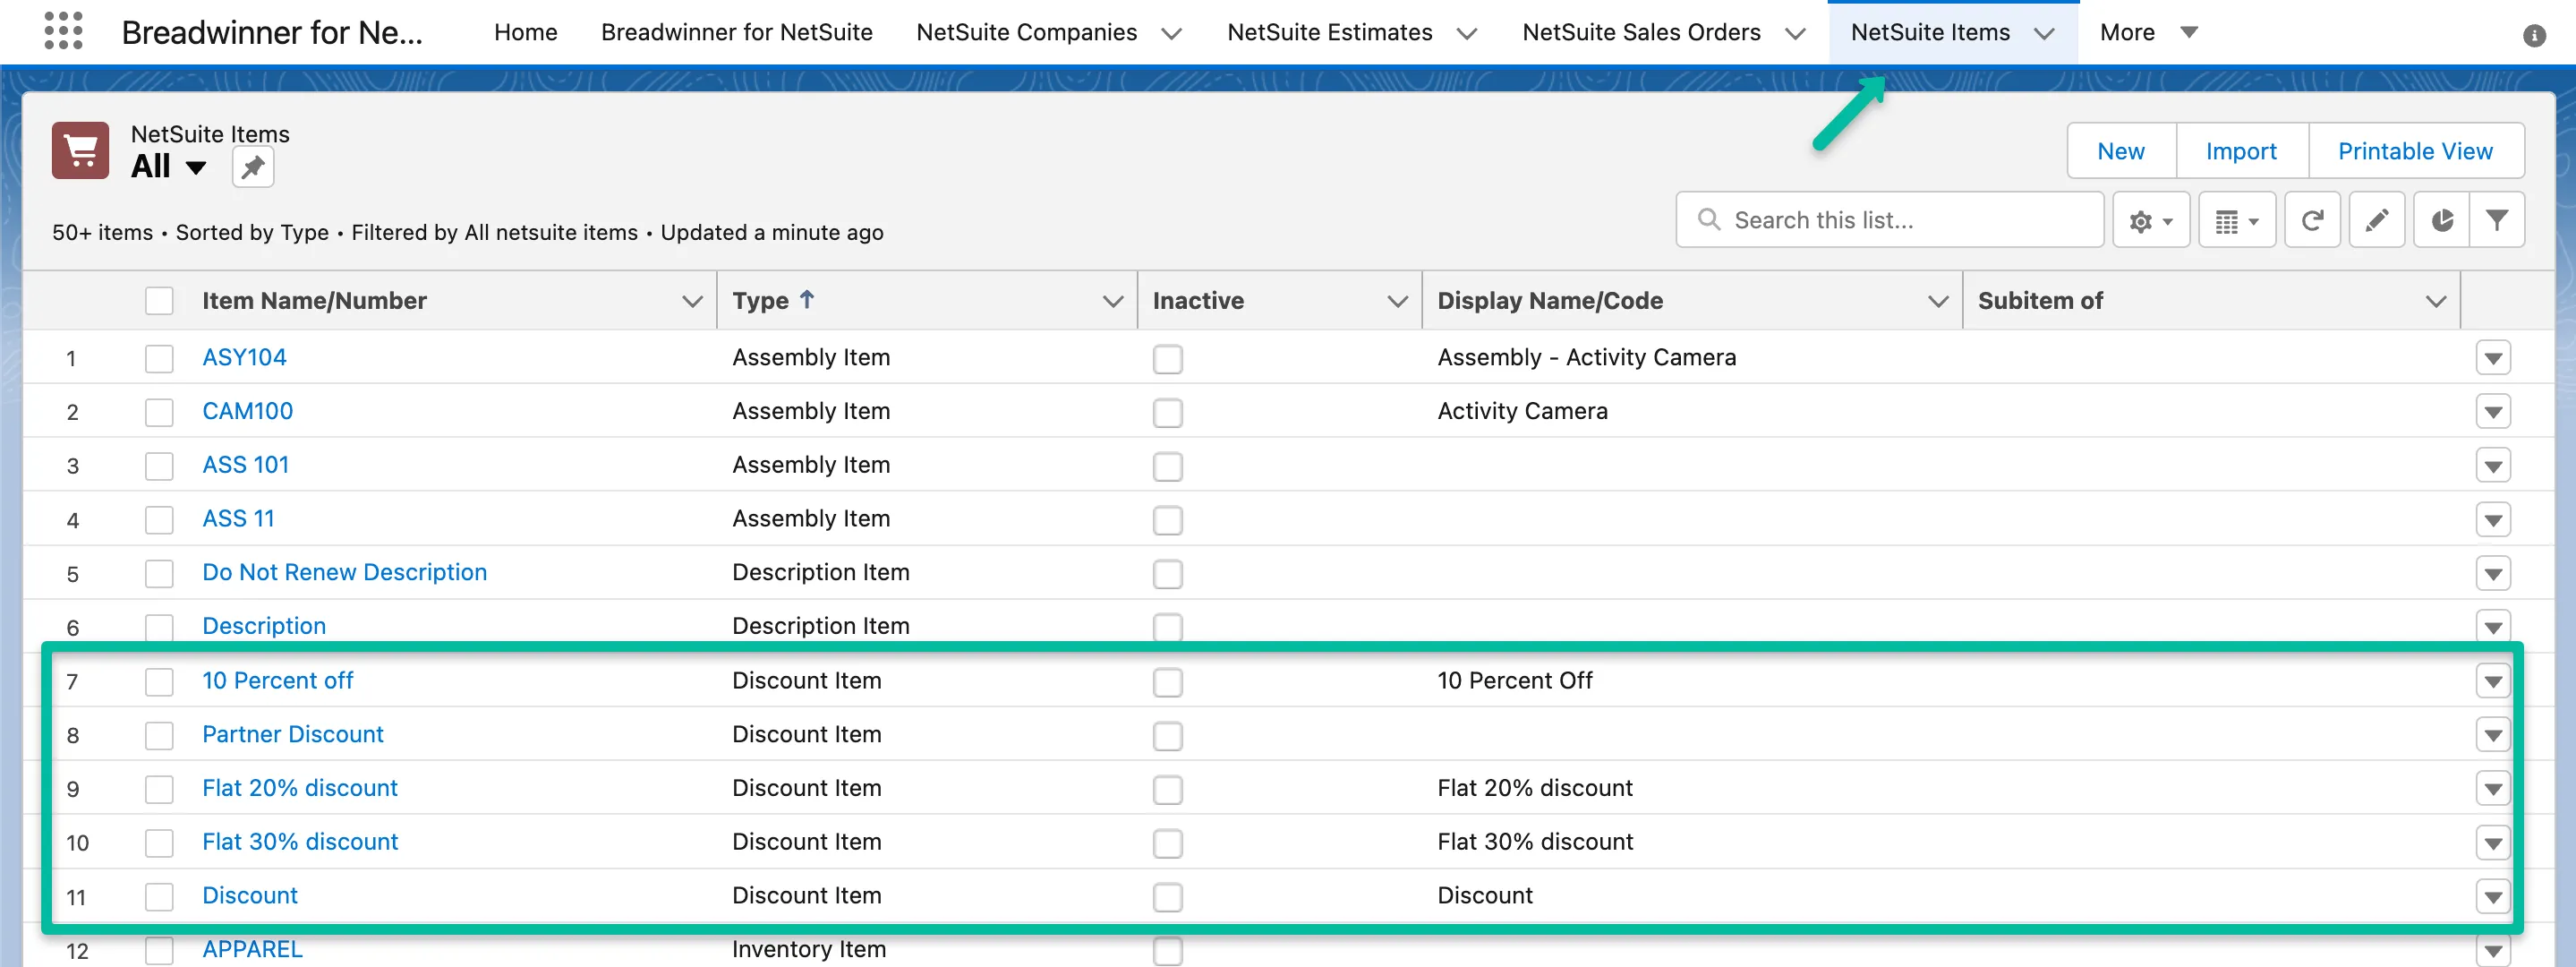The height and width of the screenshot is (967, 2576).
Task: Refresh the list with the reload icon
Action: click(2312, 220)
